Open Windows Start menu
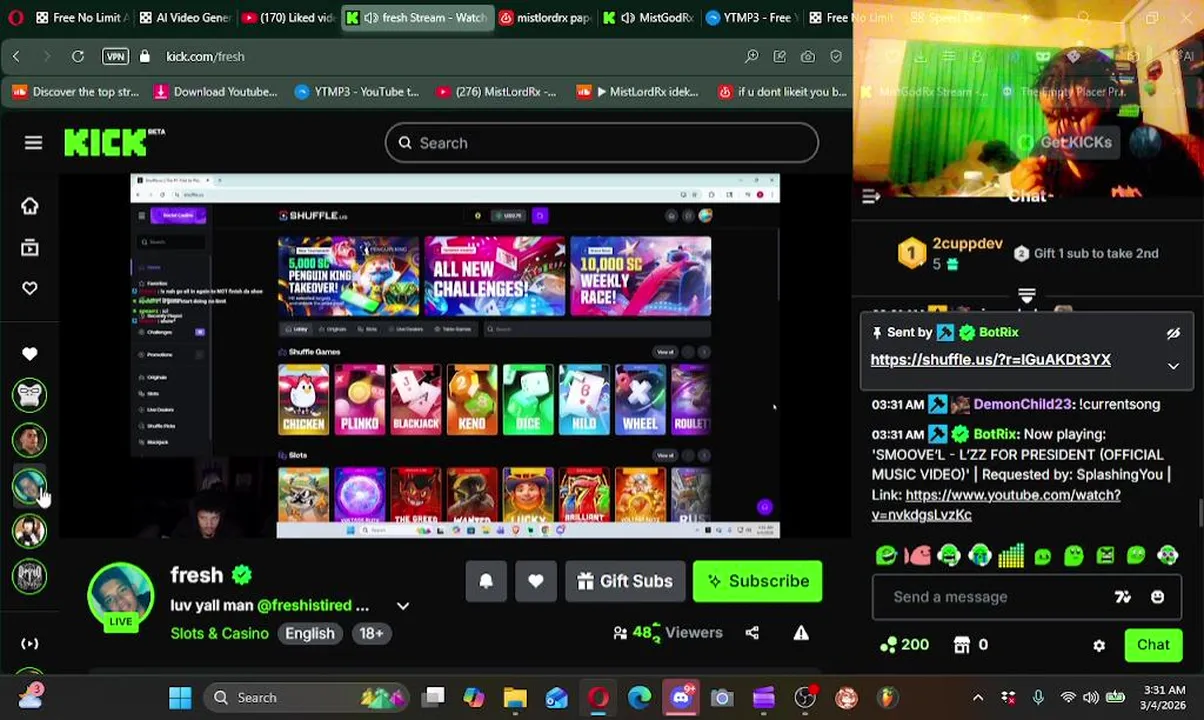 pos(180,697)
